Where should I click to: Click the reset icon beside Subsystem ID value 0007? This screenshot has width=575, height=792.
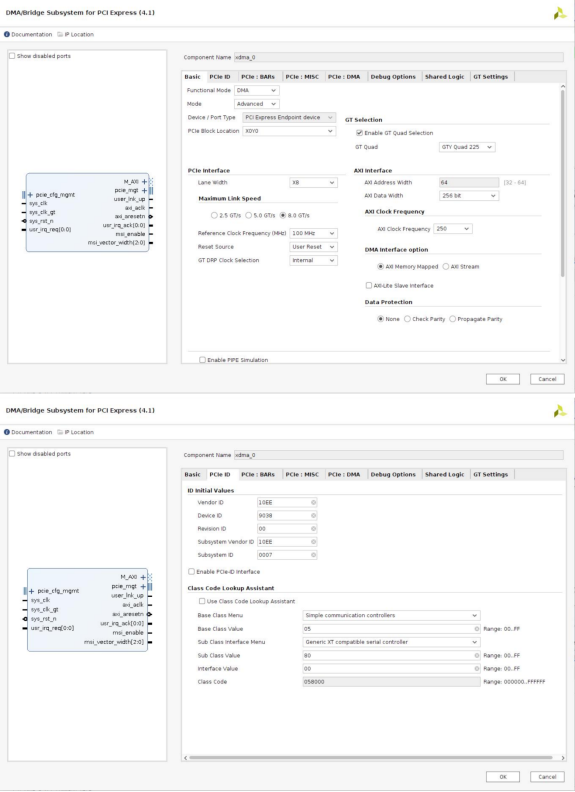click(313, 555)
